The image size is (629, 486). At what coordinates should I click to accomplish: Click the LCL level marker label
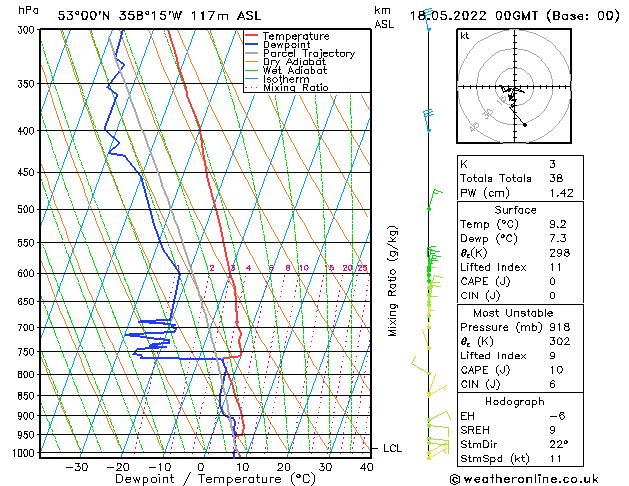[x=392, y=448]
